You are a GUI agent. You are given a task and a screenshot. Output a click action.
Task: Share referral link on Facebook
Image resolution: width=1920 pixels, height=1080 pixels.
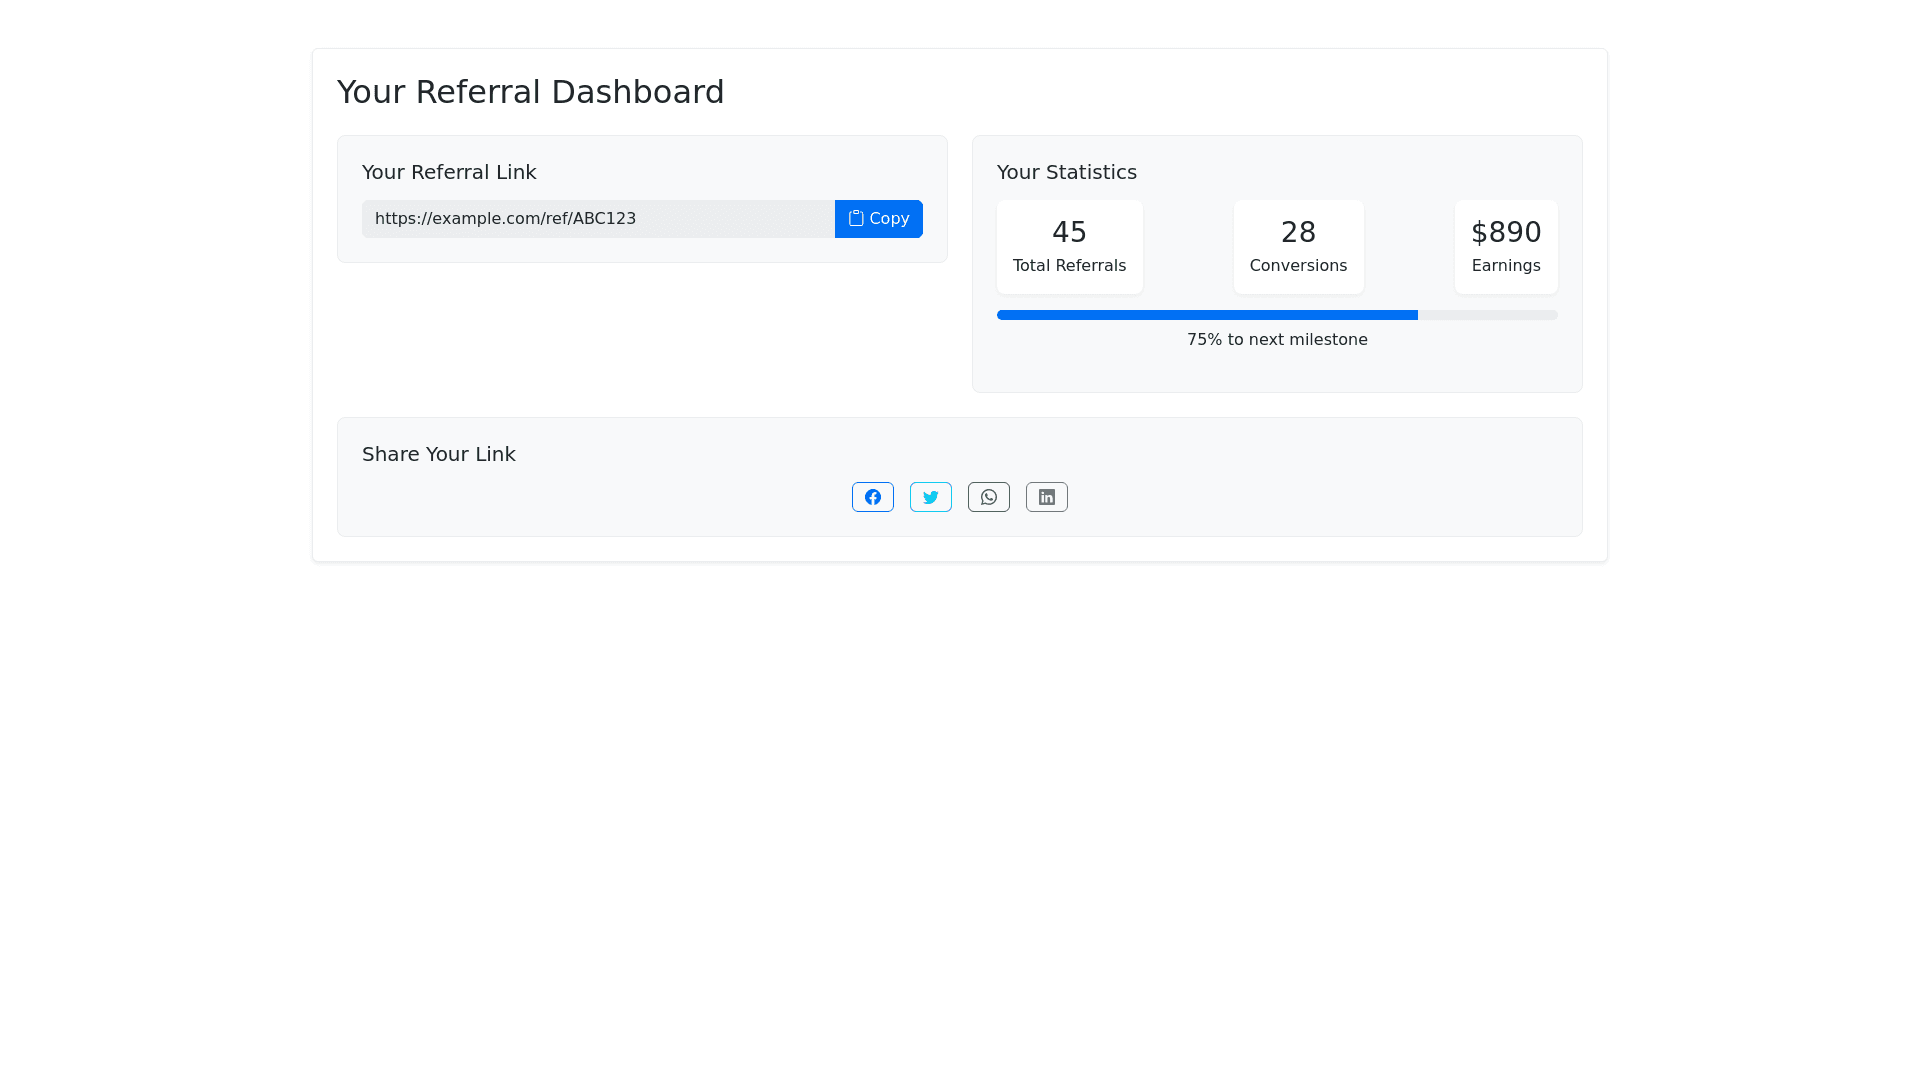click(x=872, y=497)
